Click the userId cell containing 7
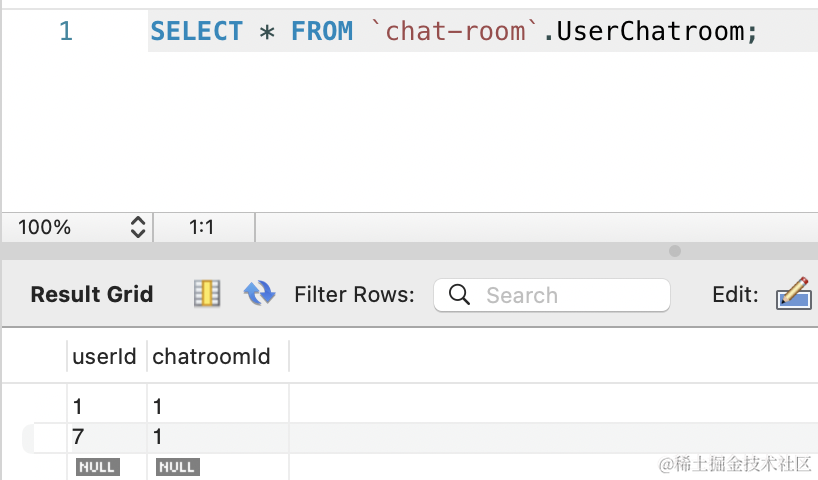 point(79,437)
